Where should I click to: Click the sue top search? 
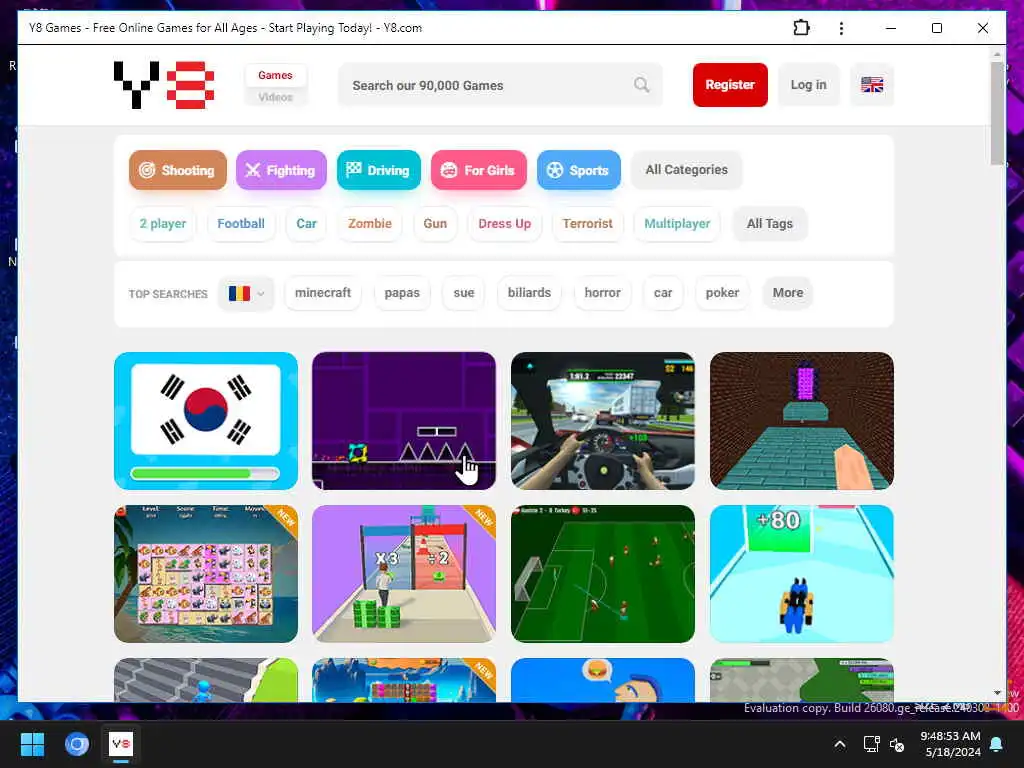click(x=464, y=293)
